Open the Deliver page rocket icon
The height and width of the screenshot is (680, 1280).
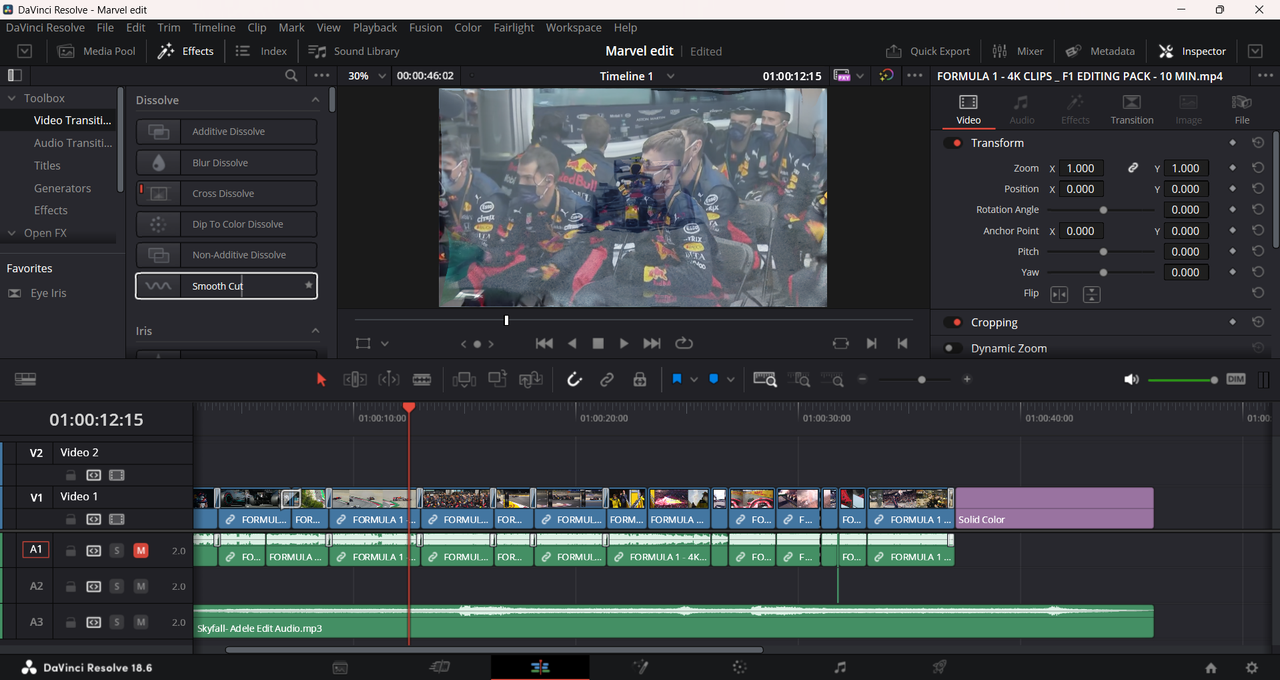(939, 667)
